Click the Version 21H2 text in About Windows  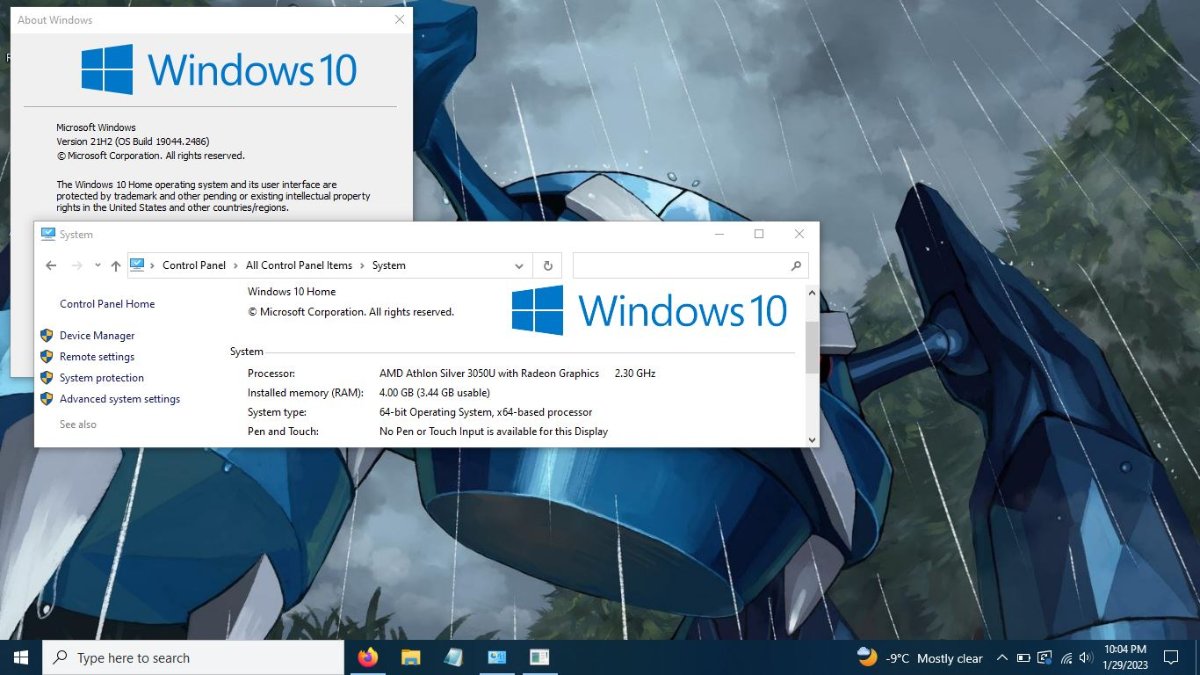pyautogui.click(x=133, y=142)
